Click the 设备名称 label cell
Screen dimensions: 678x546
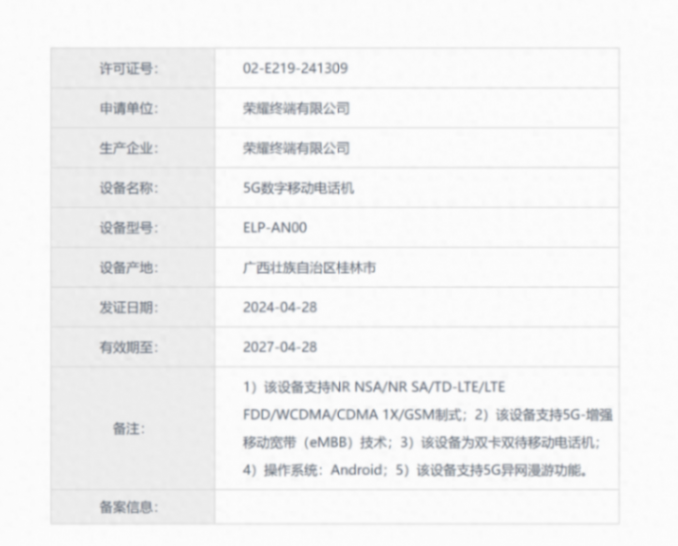click(x=129, y=188)
